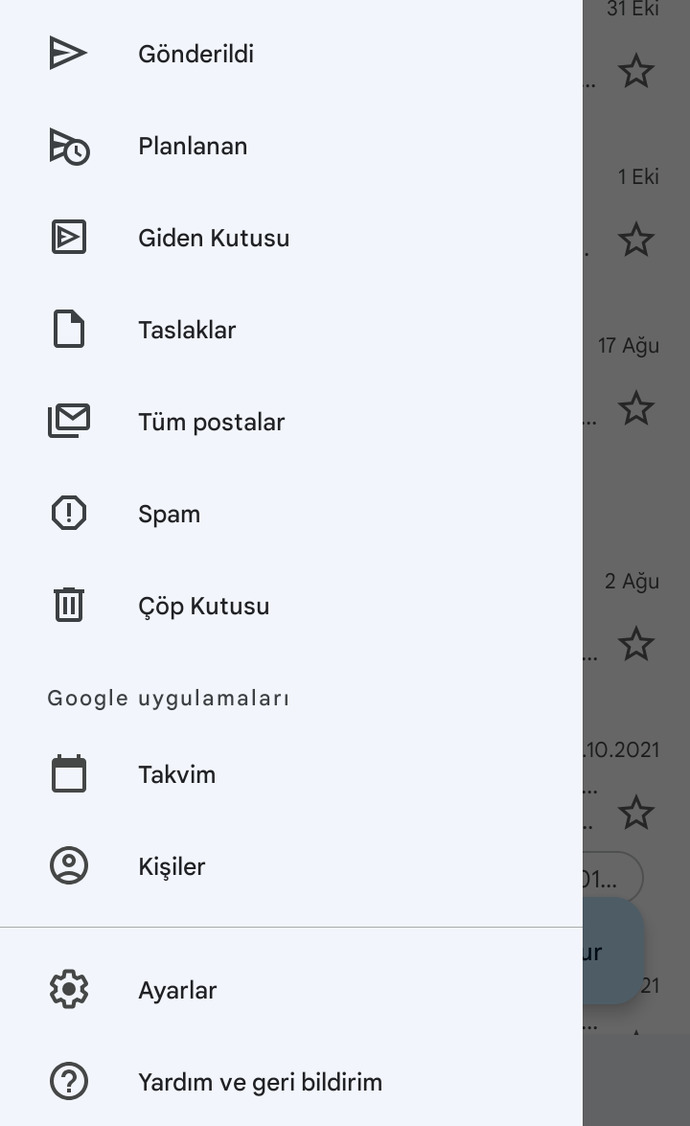This screenshot has height=1126, width=690.
Task: Click the Ayarlar gear icon
Action: coord(69,989)
